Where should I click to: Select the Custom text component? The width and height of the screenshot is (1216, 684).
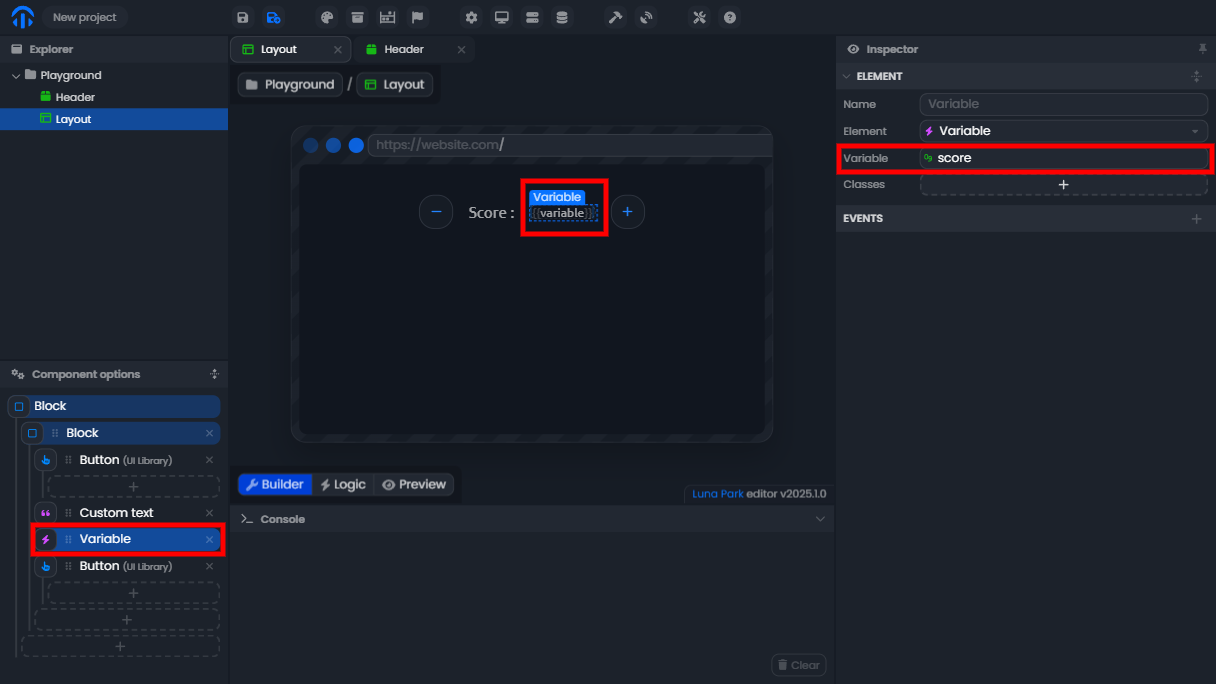[127, 513]
